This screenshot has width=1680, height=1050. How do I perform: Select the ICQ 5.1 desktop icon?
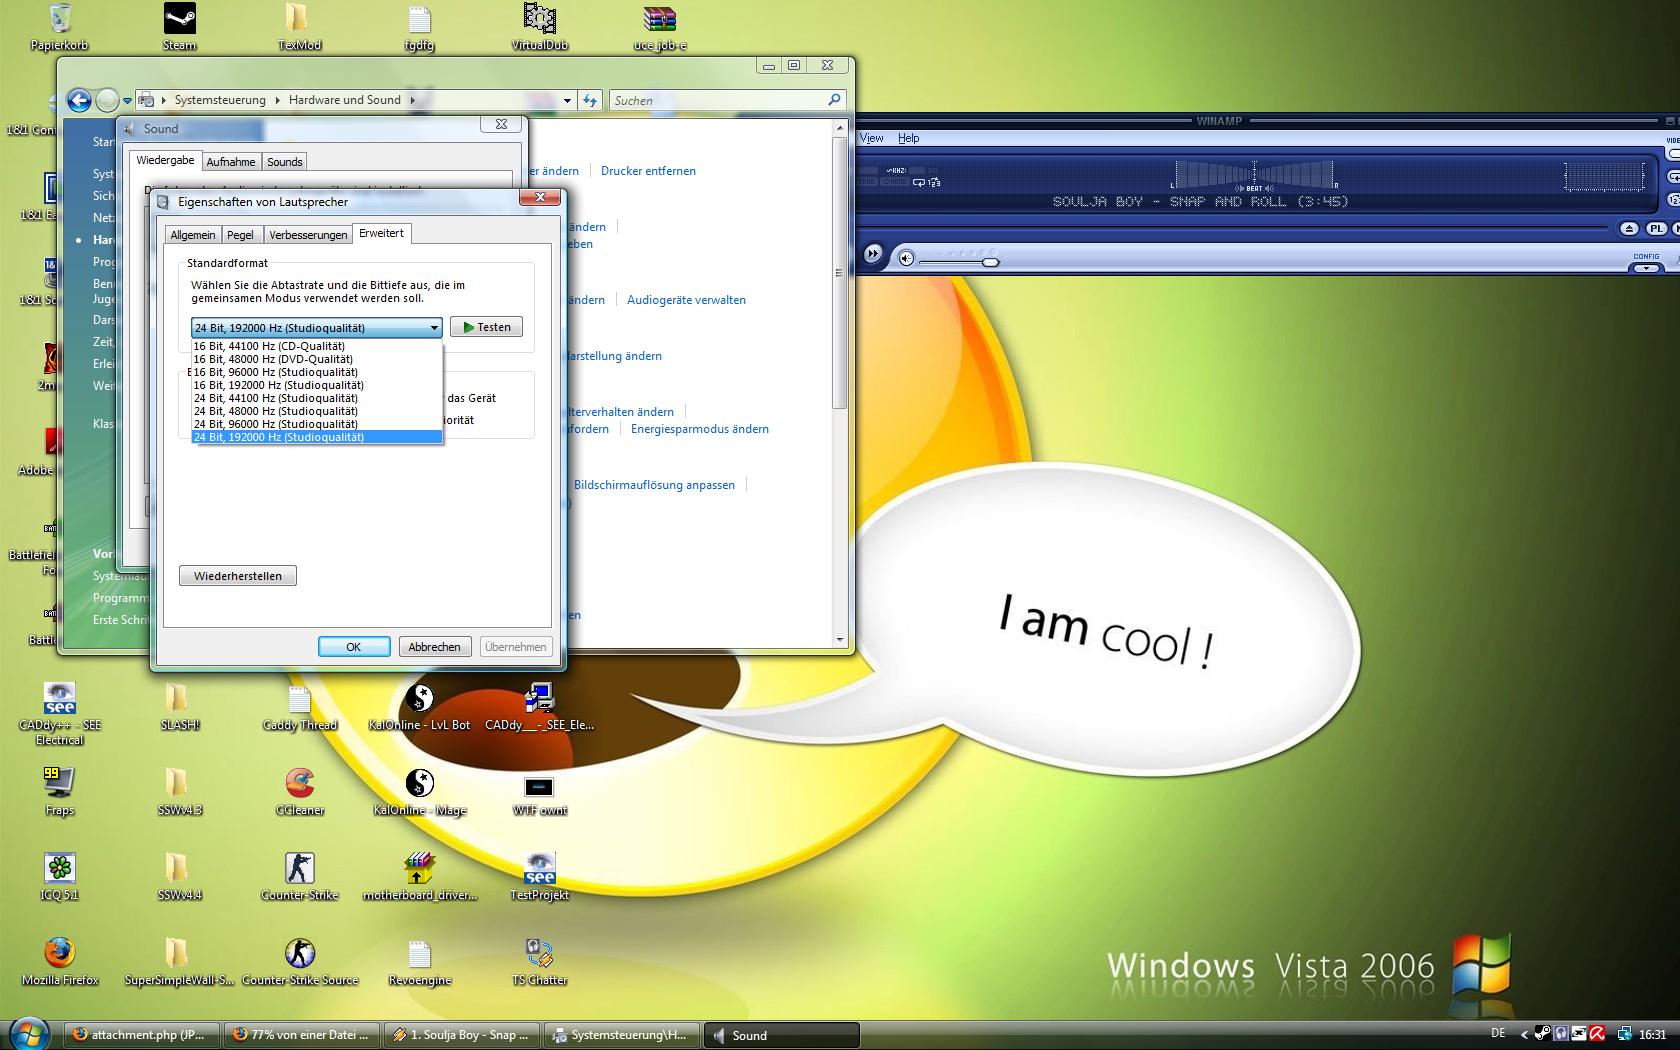click(x=59, y=876)
